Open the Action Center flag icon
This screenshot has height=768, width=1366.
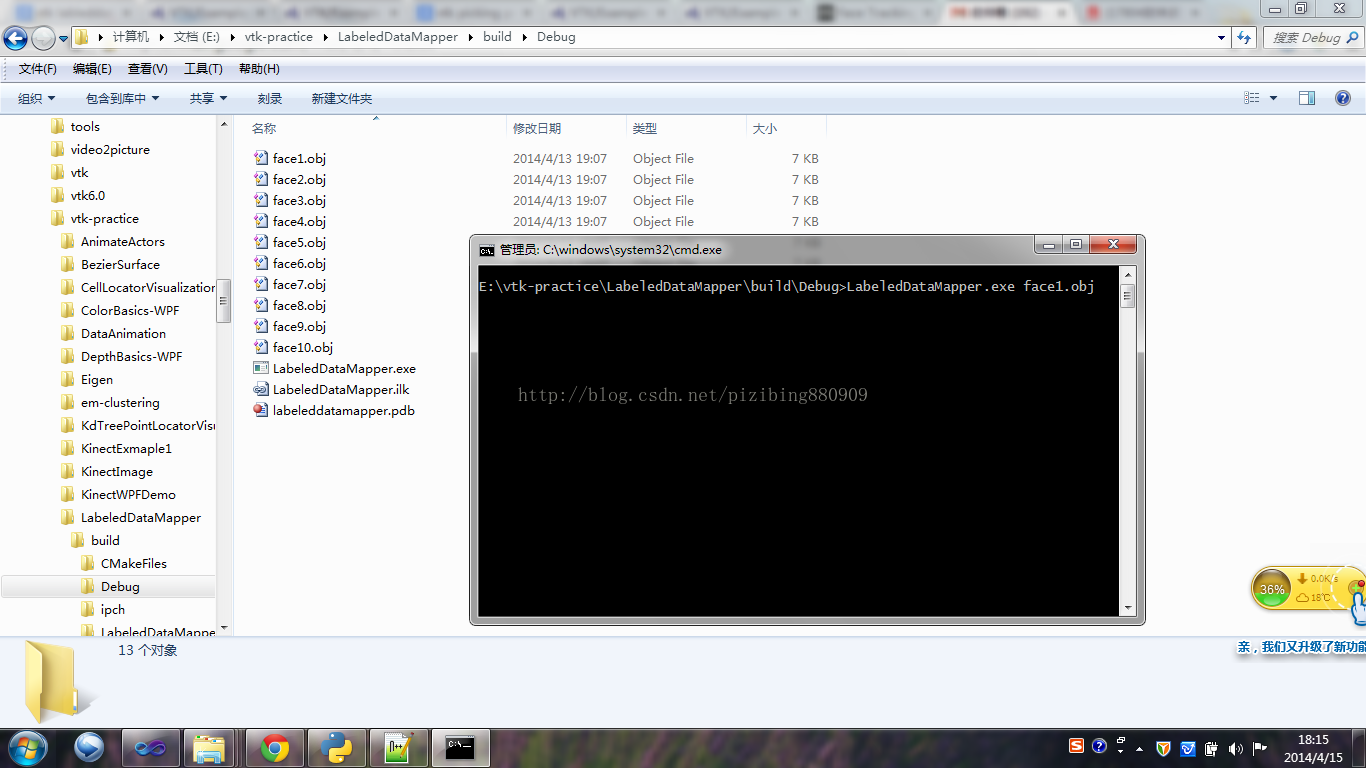coord(1260,748)
